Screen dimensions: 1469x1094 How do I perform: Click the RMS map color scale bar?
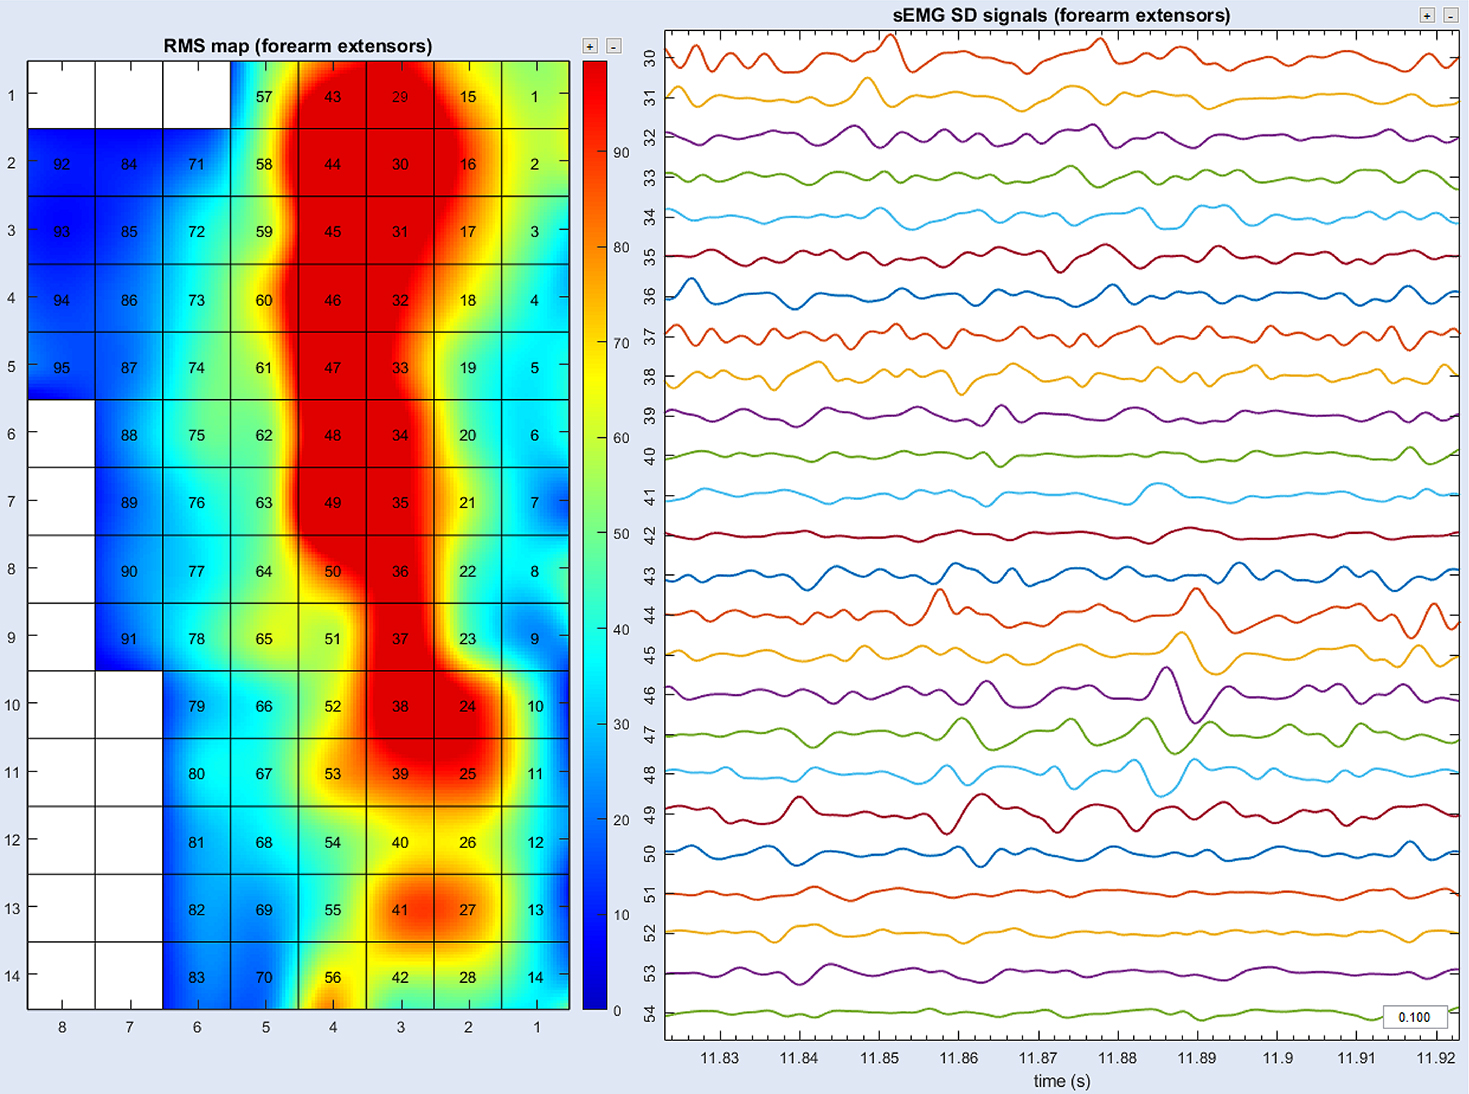point(595,535)
